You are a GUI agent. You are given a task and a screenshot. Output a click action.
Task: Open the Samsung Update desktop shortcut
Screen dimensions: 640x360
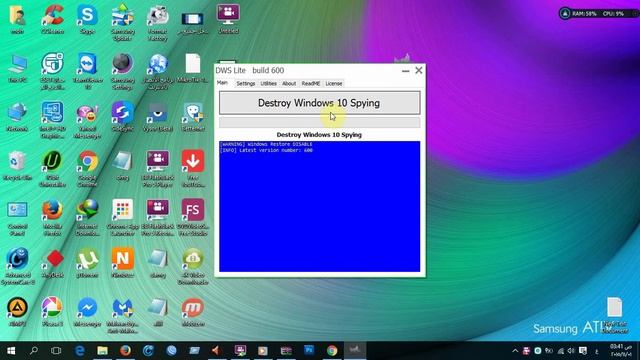(122, 22)
